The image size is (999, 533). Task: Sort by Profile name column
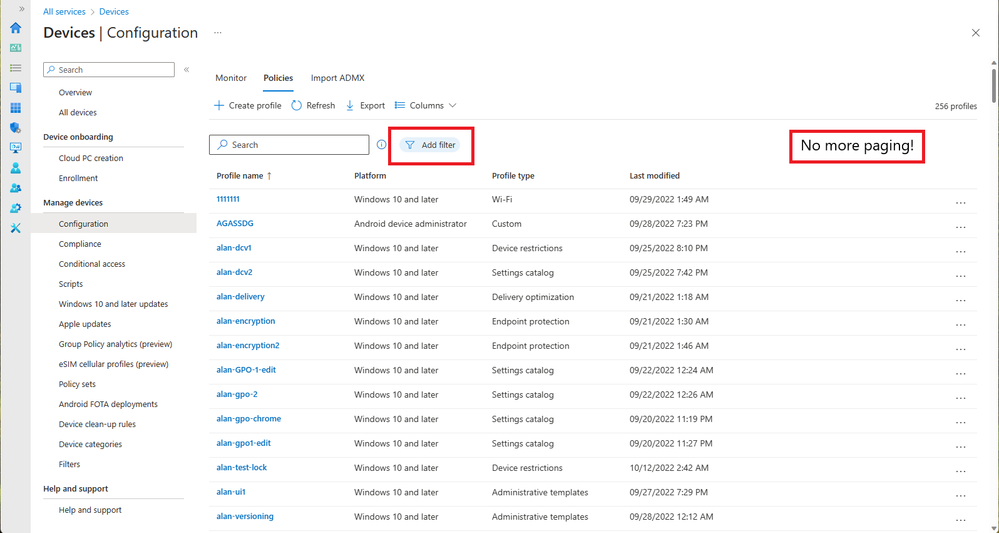244,176
